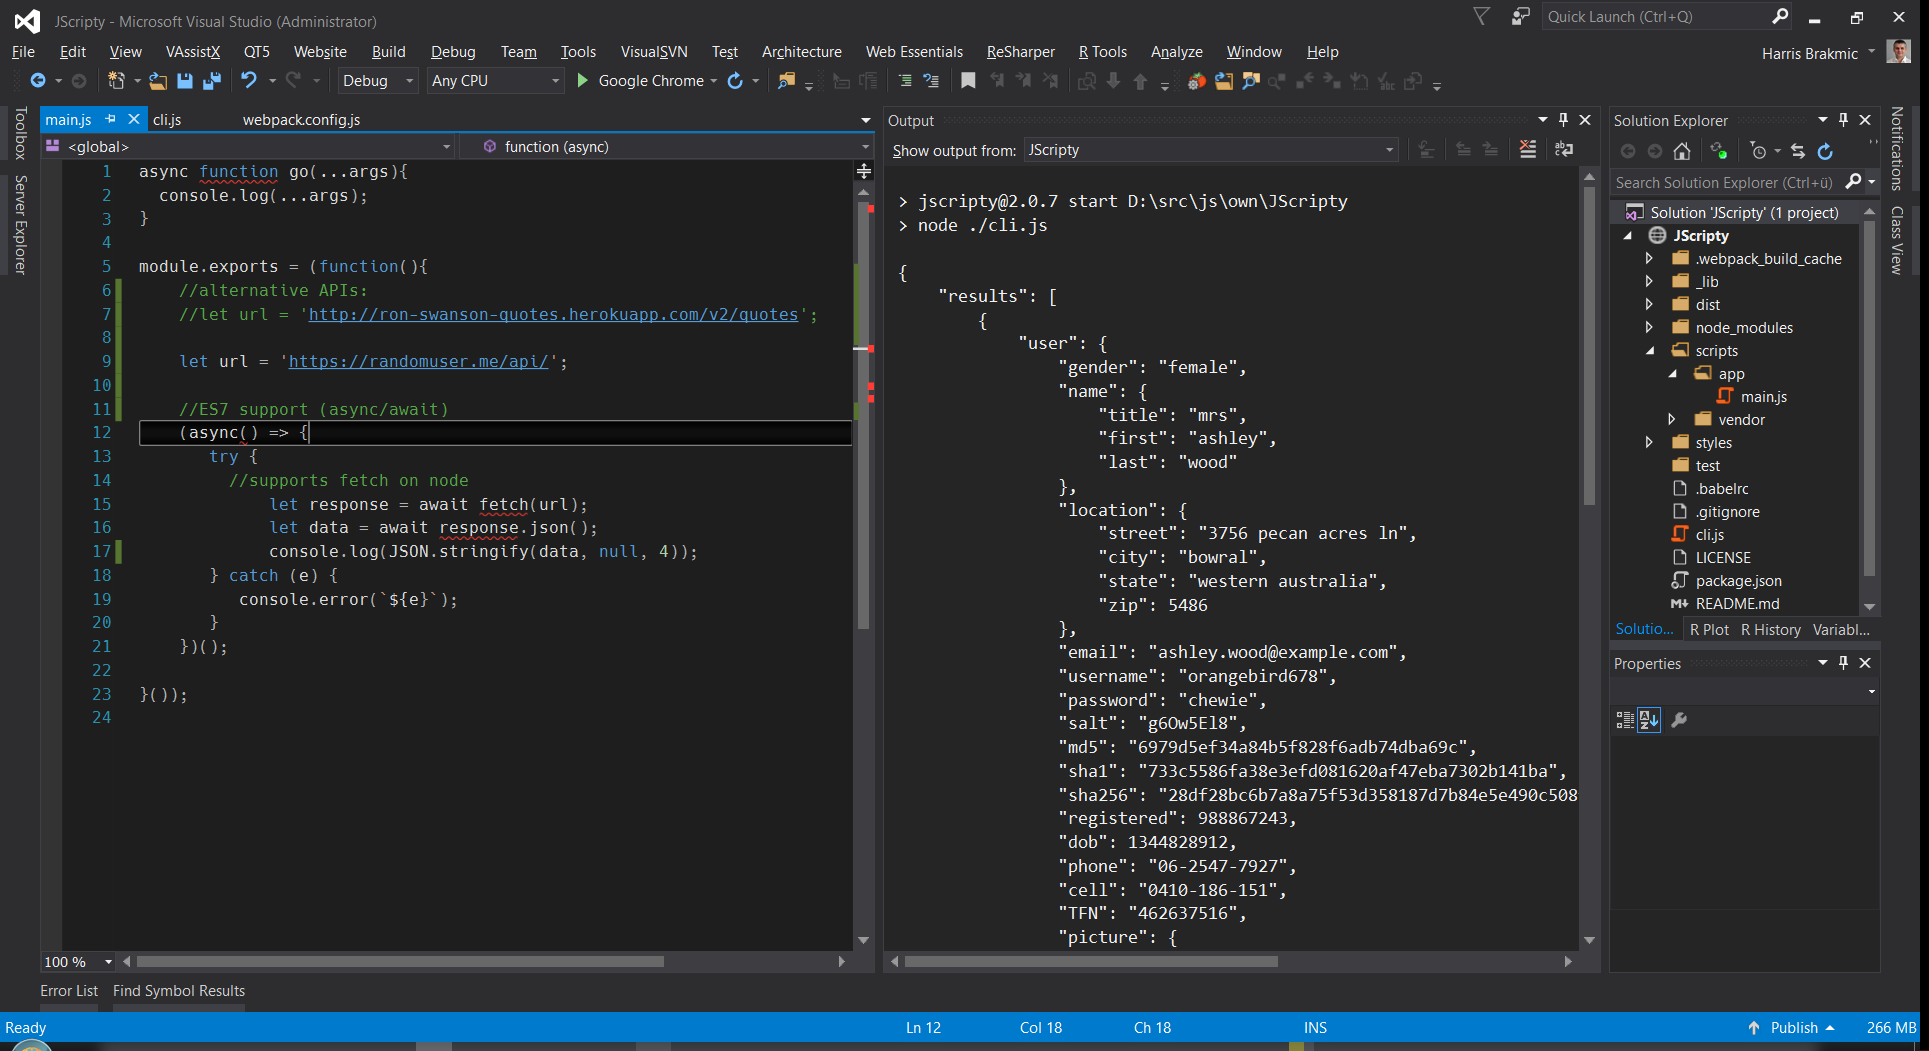Clear all text in Output window
Image resolution: width=1929 pixels, height=1051 pixels.
(x=1528, y=150)
